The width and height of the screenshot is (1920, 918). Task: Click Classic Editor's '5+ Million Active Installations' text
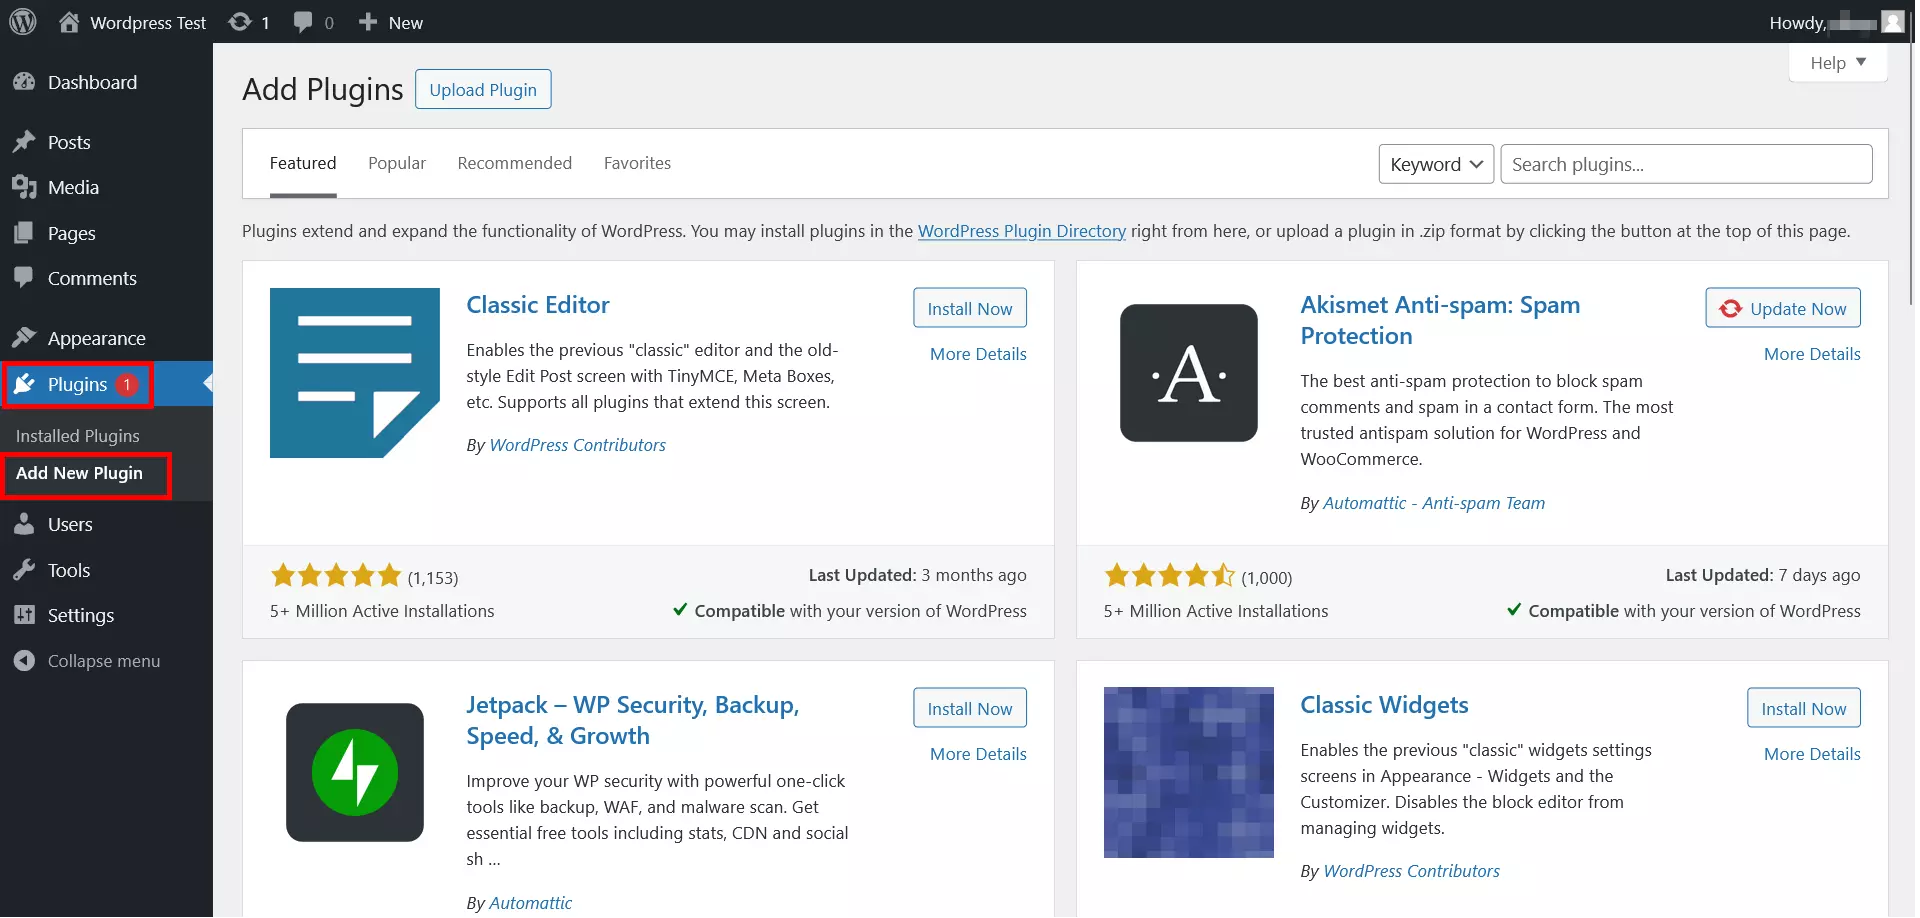(382, 611)
